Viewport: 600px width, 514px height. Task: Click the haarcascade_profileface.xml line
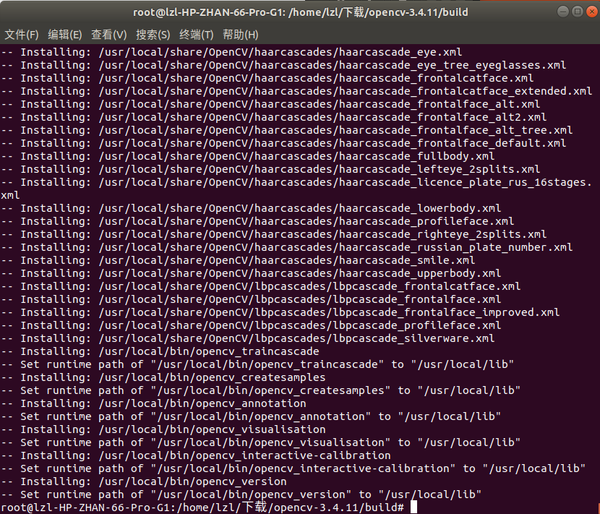coord(258,221)
